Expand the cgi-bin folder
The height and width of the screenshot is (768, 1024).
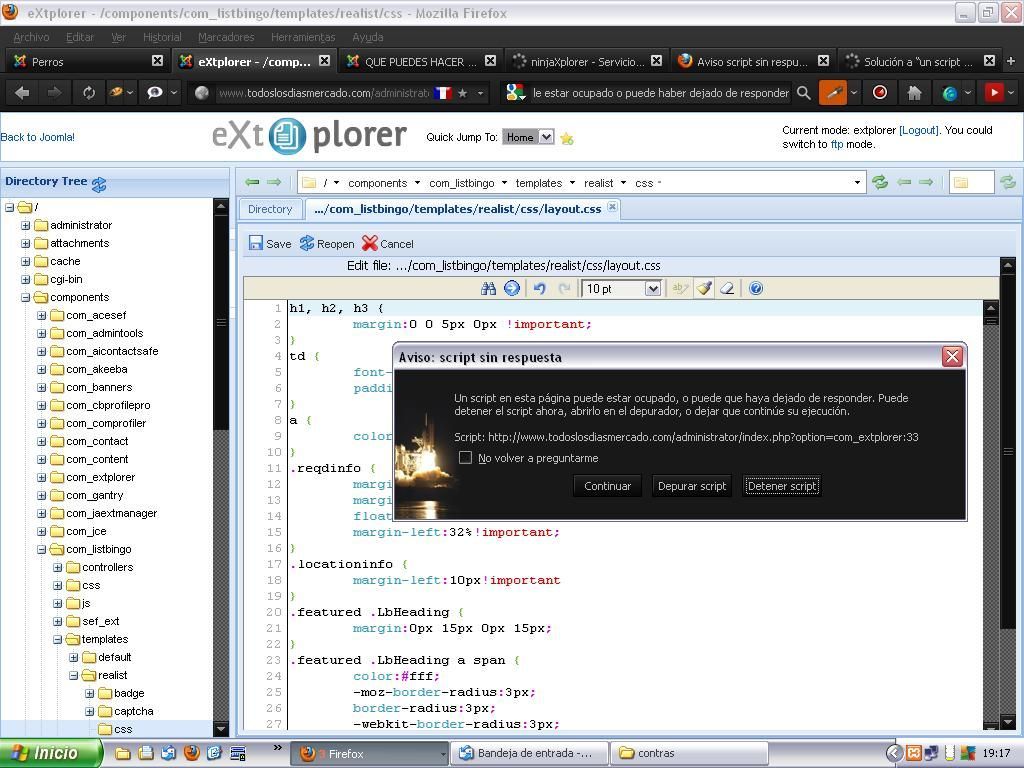point(25,280)
